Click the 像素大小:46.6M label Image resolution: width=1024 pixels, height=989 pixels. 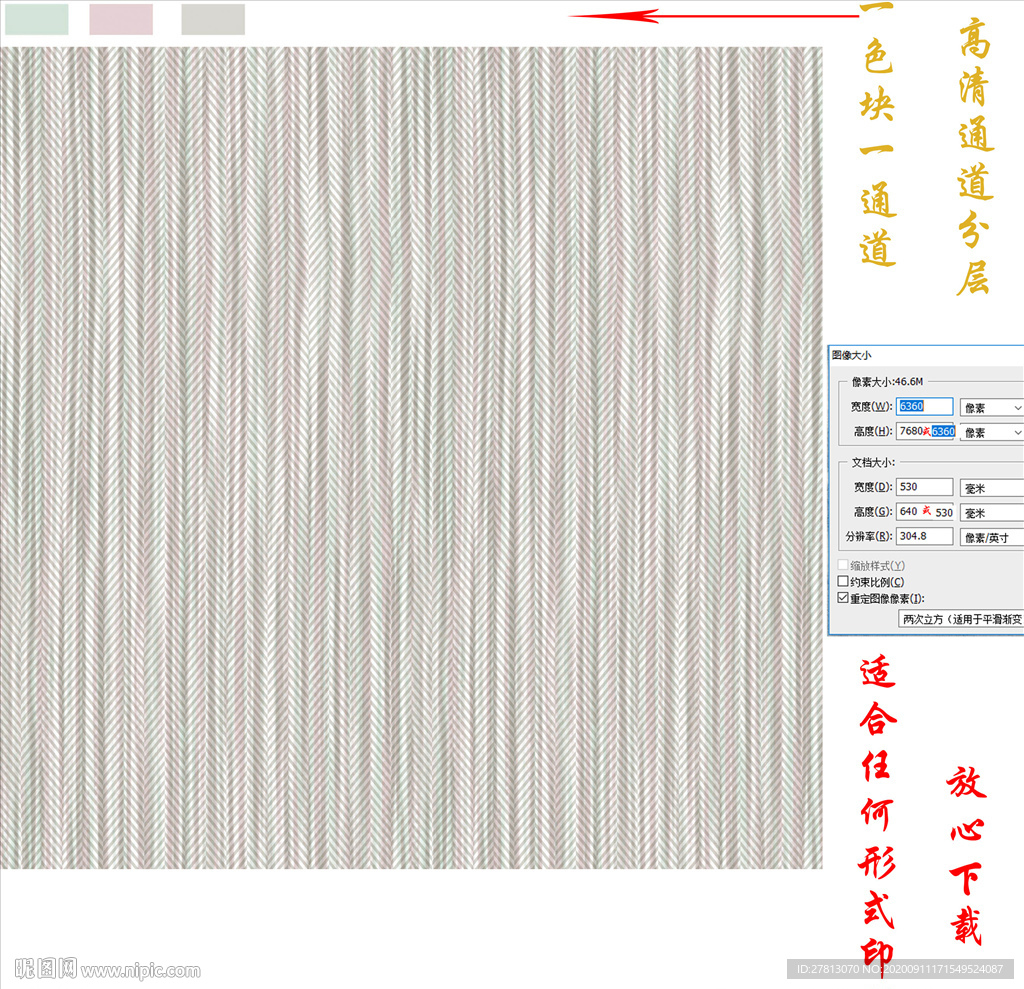point(887,381)
